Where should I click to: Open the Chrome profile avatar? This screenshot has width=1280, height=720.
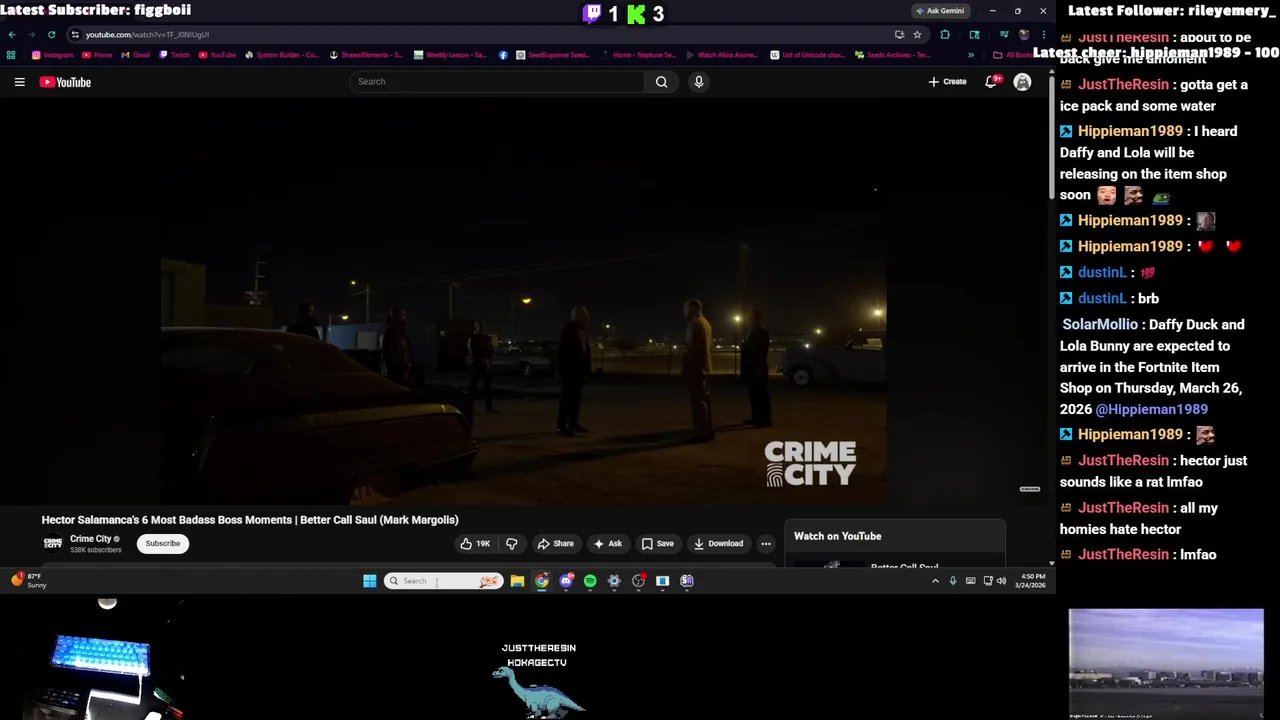click(1023, 35)
